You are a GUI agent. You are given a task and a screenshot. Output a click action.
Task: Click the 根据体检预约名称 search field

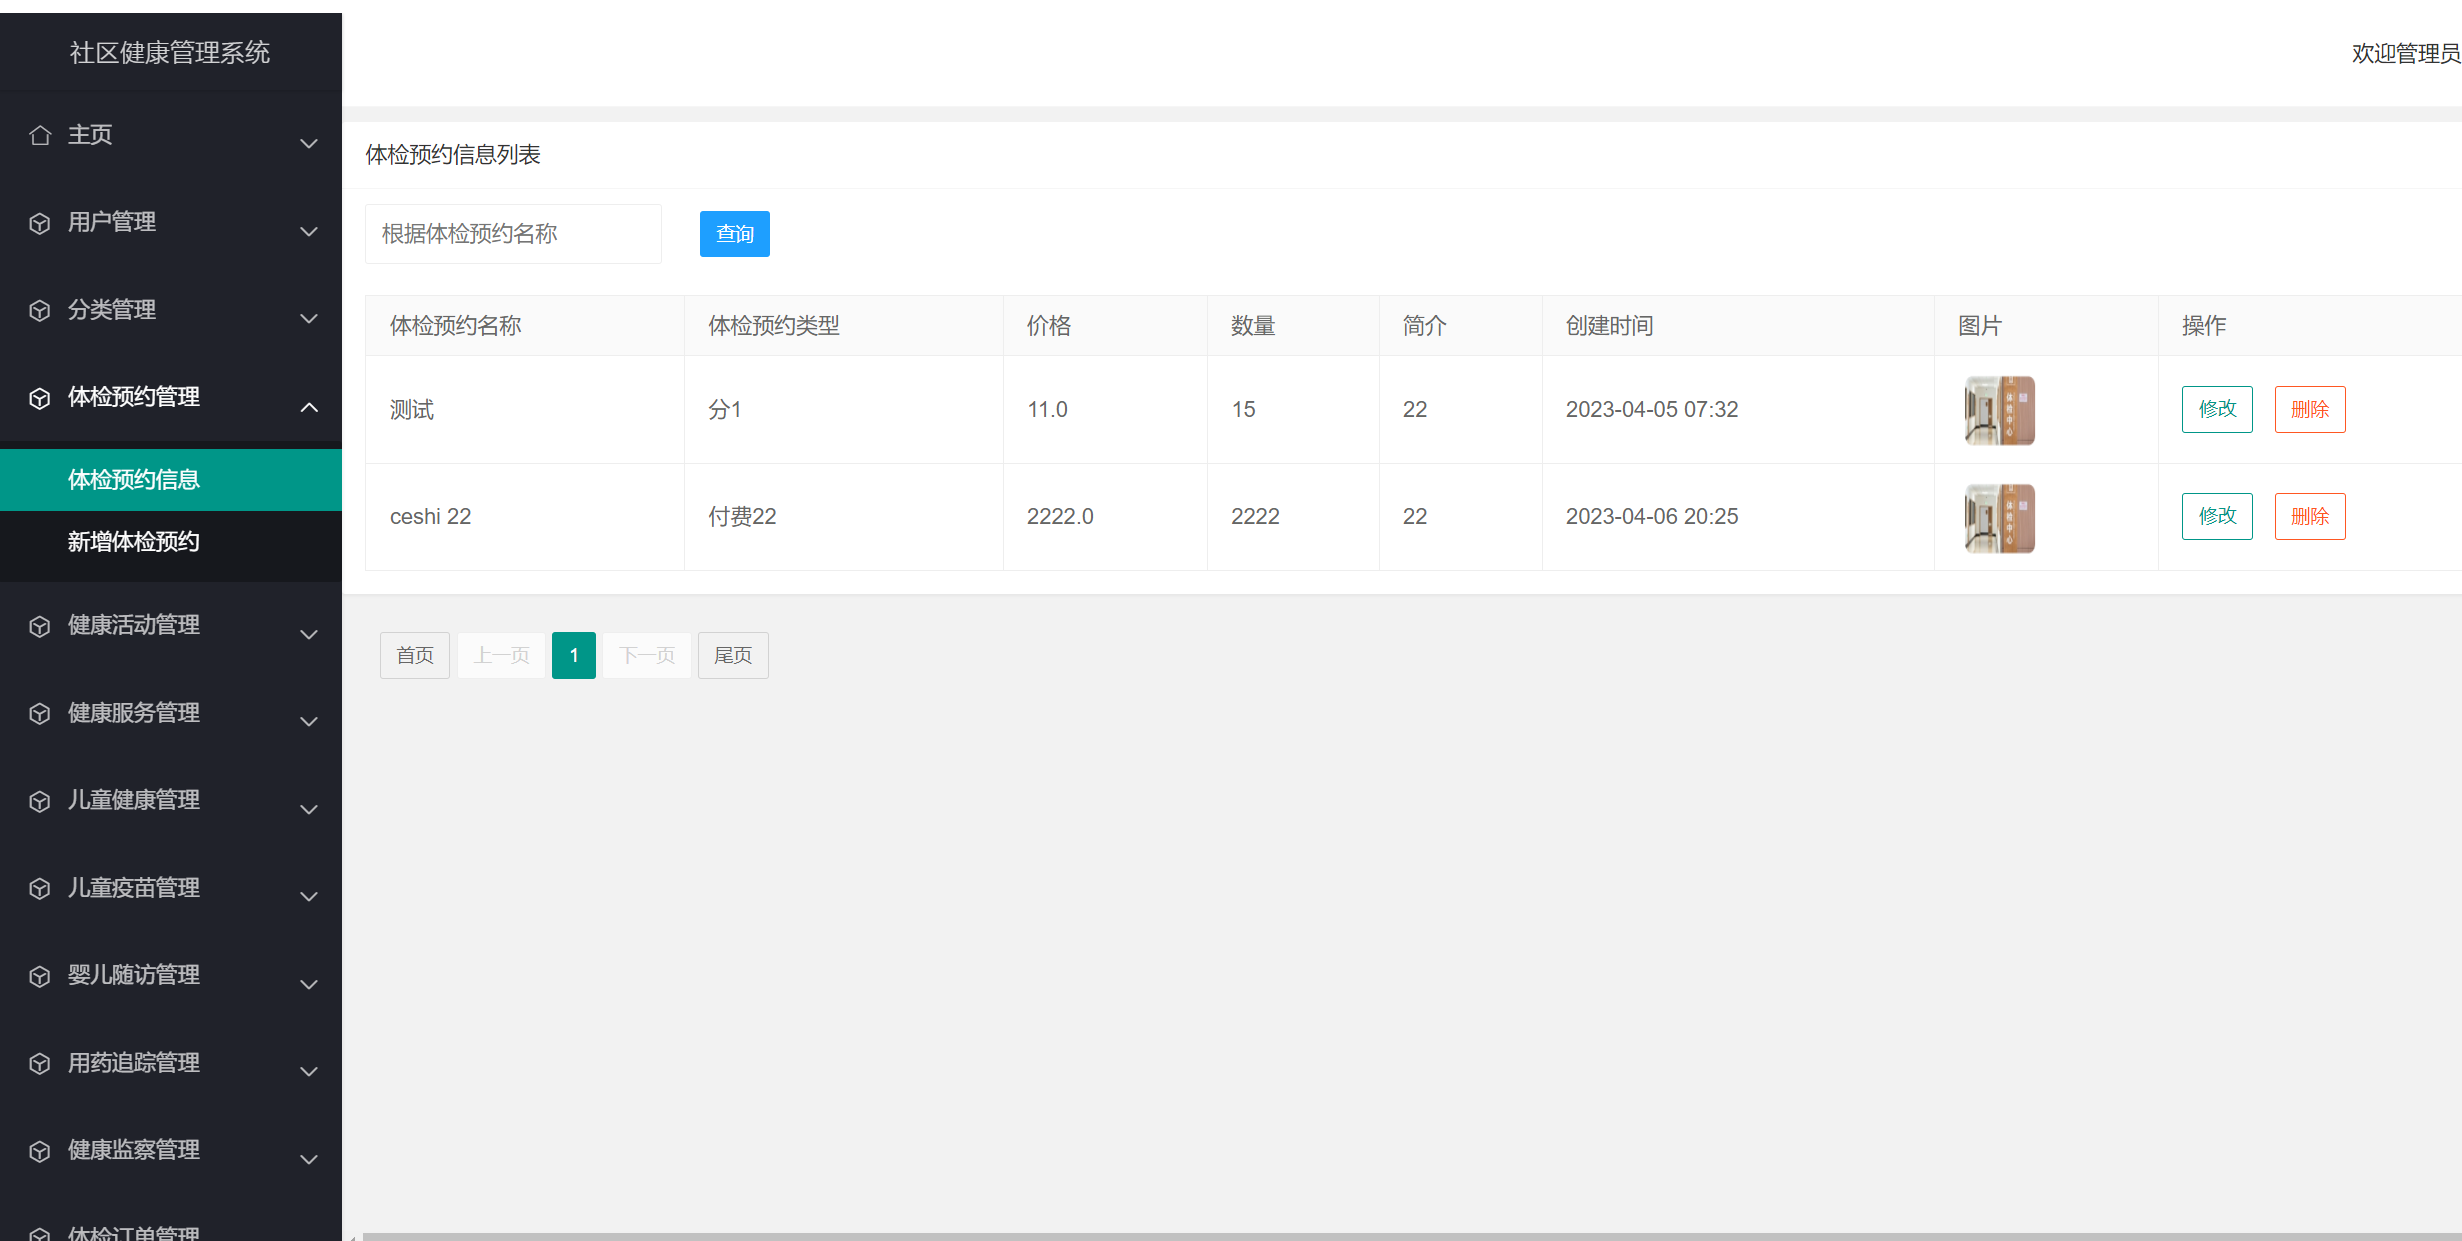[x=513, y=234]
